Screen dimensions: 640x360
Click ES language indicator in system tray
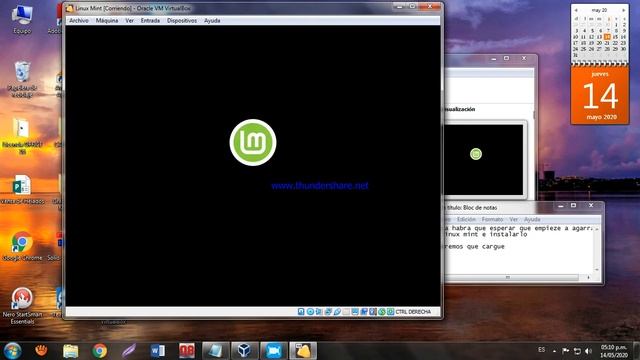pos(542,350)
